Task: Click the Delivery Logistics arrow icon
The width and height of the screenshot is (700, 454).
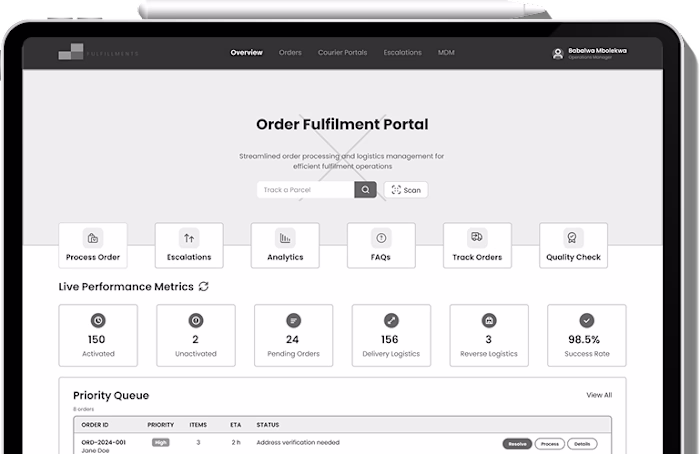Action: click(391, 320)
